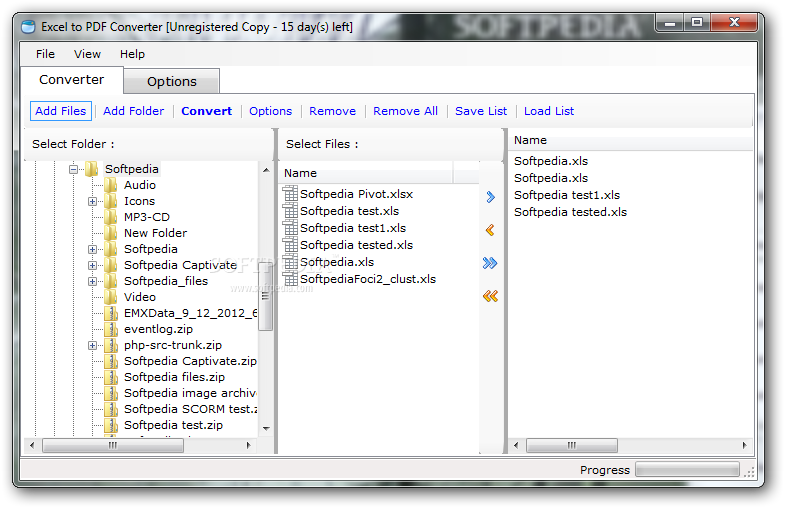
Task: Click the Name column header in the right list
Action: point(631,140)
